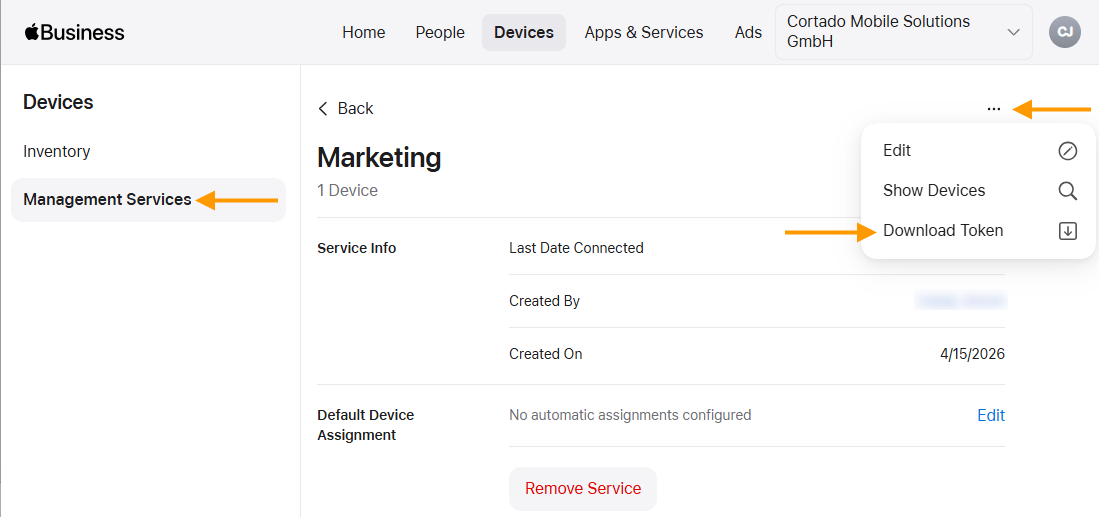The image size is (1099, 517).
Task: Click the 'Default Device Assignment' heading
Action: coord(366,425)
